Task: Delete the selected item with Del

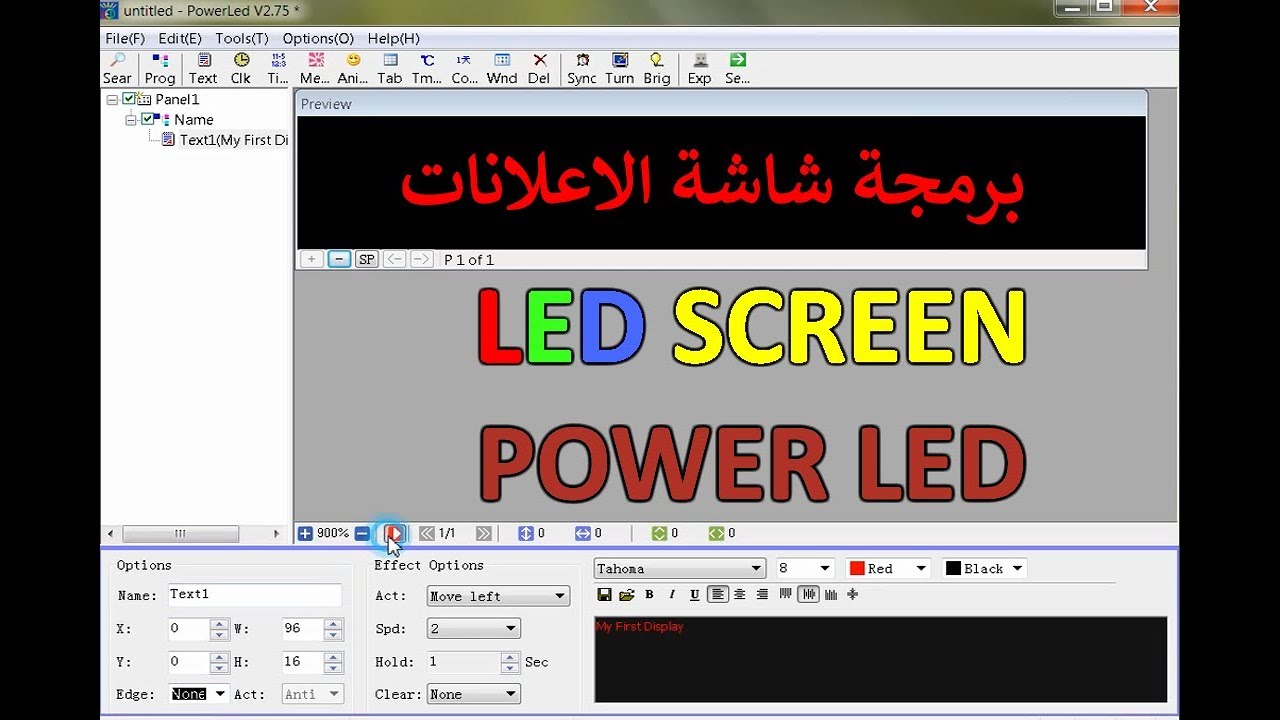Action: pos(540,69)
